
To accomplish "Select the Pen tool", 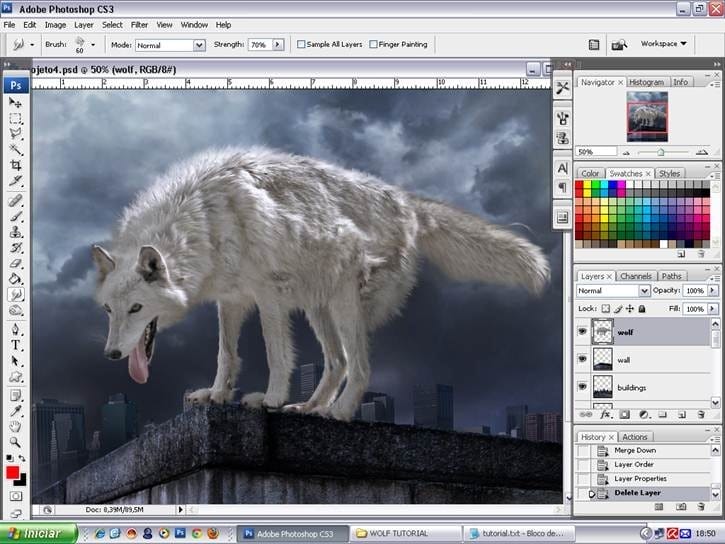I will pyautogui.click(x=16, y=330).
